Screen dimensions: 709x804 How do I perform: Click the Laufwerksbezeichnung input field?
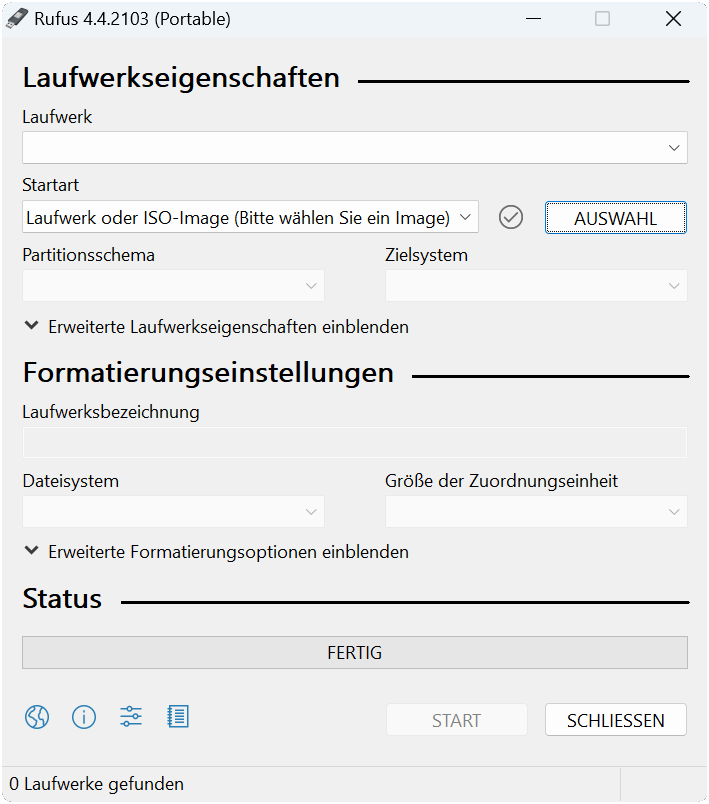click(355, 443)
